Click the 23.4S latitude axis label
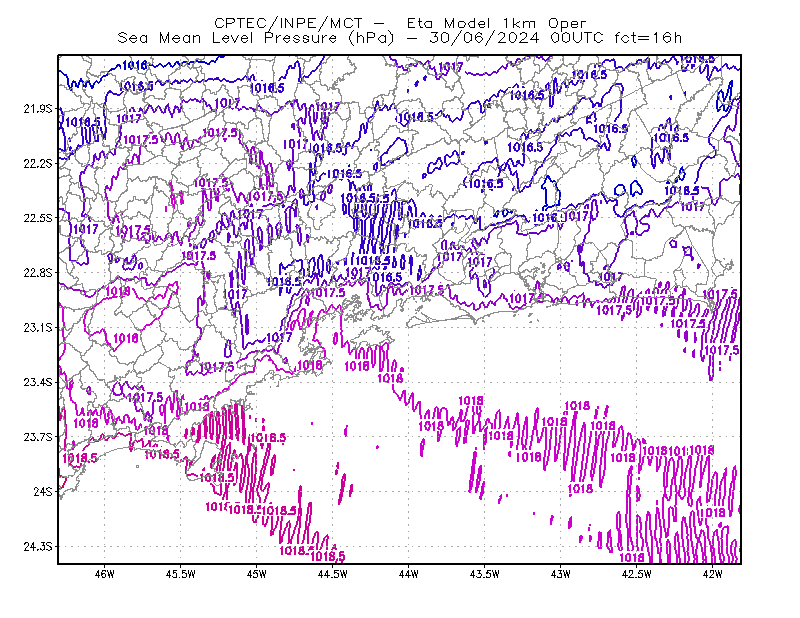Screen dimensions: 800x618 click(38, 382)
